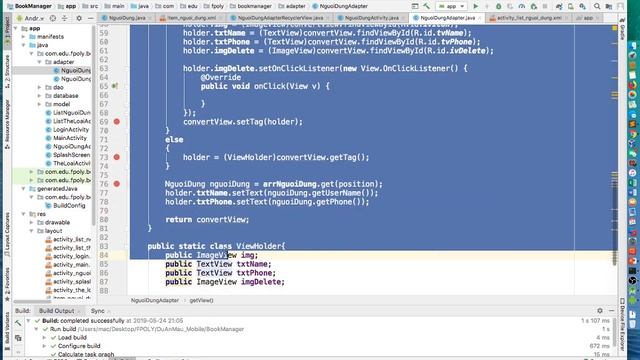The height and width of the screenshot is (360, 640).
Task: Expand the database package
Action: tap(39, 96)
